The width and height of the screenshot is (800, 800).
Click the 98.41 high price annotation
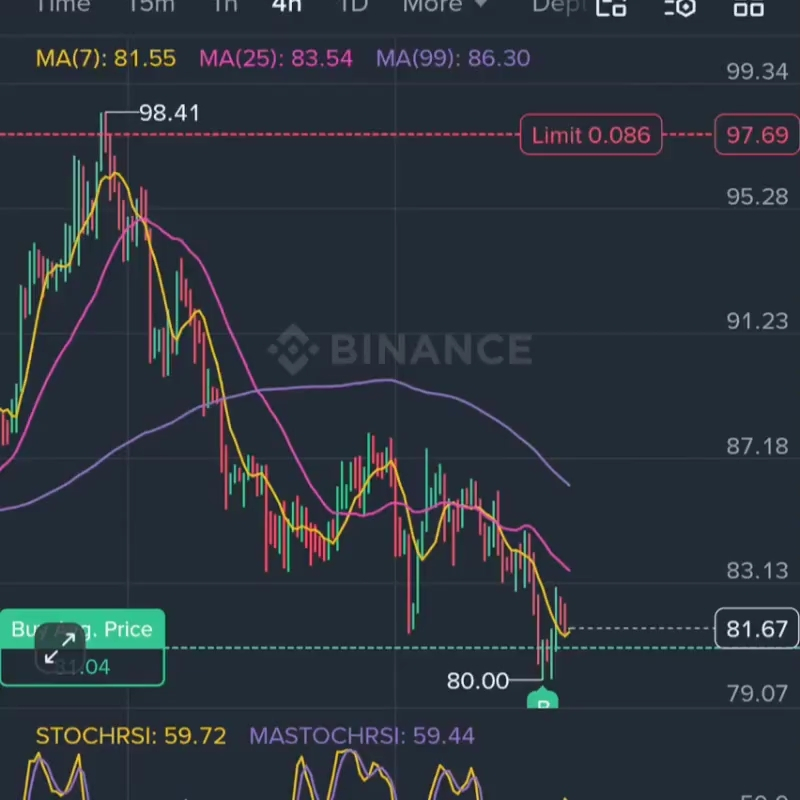point(169,113)
